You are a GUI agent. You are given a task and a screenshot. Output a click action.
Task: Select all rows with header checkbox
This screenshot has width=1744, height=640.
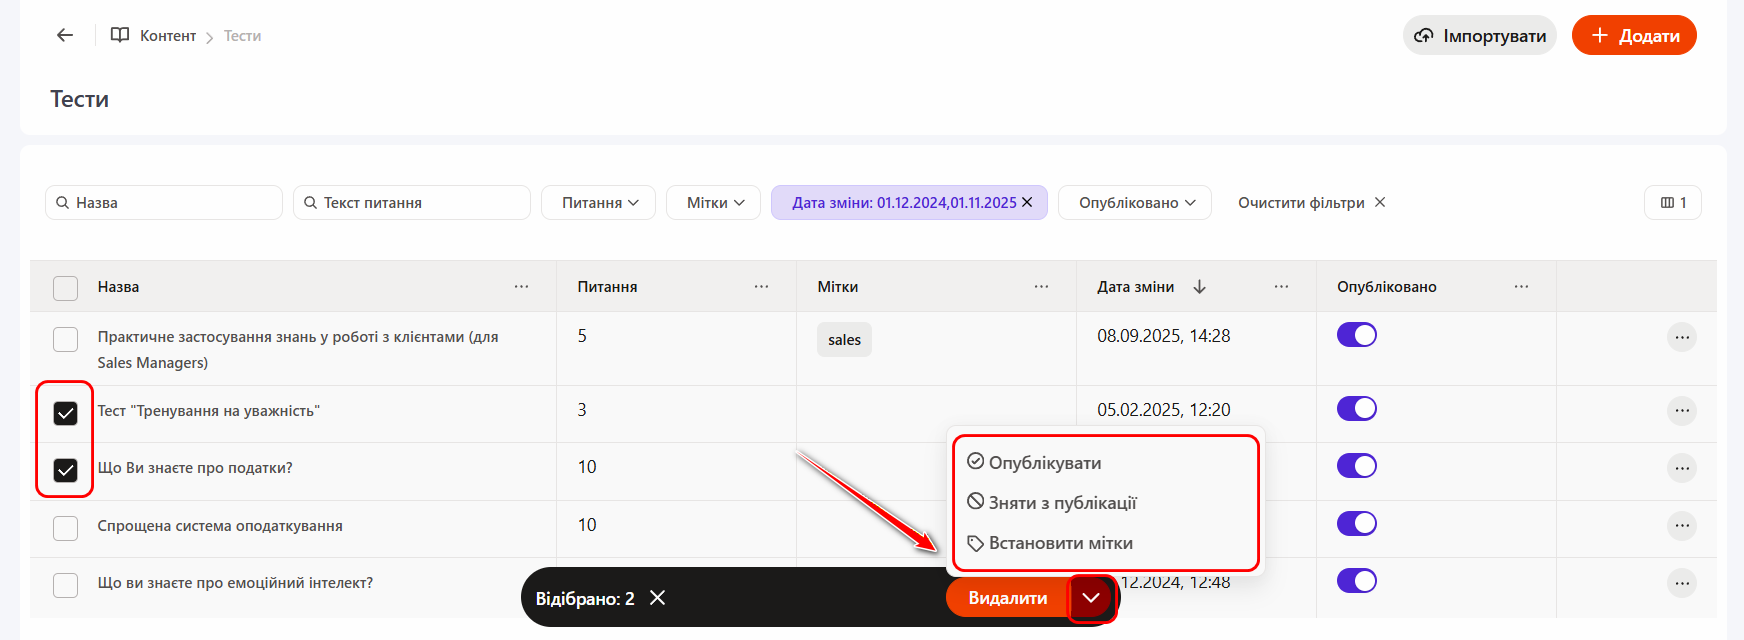[66, 288]
